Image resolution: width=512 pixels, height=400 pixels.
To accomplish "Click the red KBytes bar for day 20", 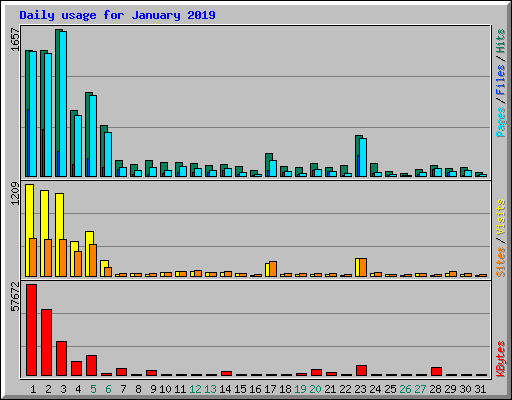I will pos(316,372).
